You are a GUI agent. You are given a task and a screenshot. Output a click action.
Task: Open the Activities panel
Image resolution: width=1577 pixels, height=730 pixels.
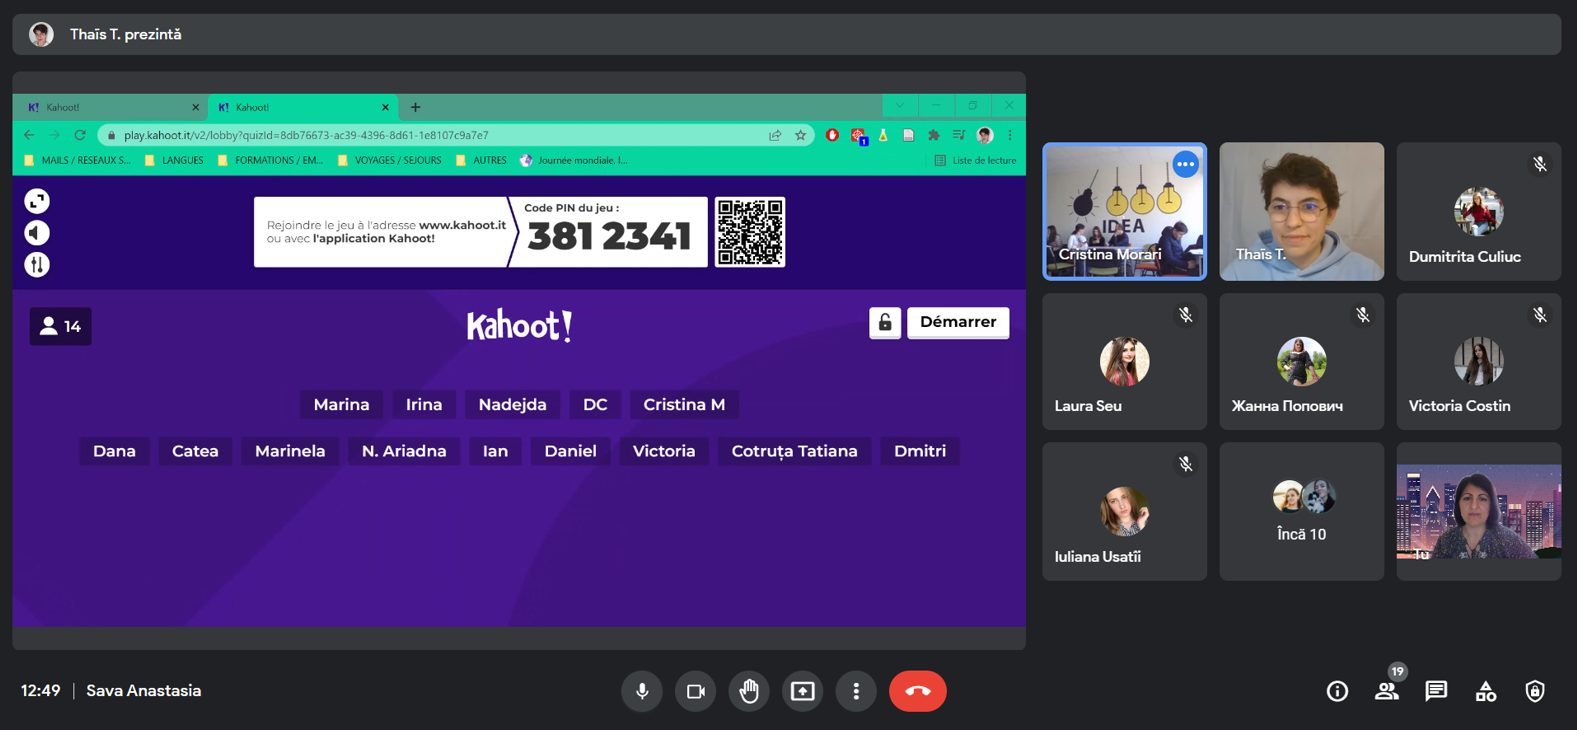click(x=1485, y=691)
